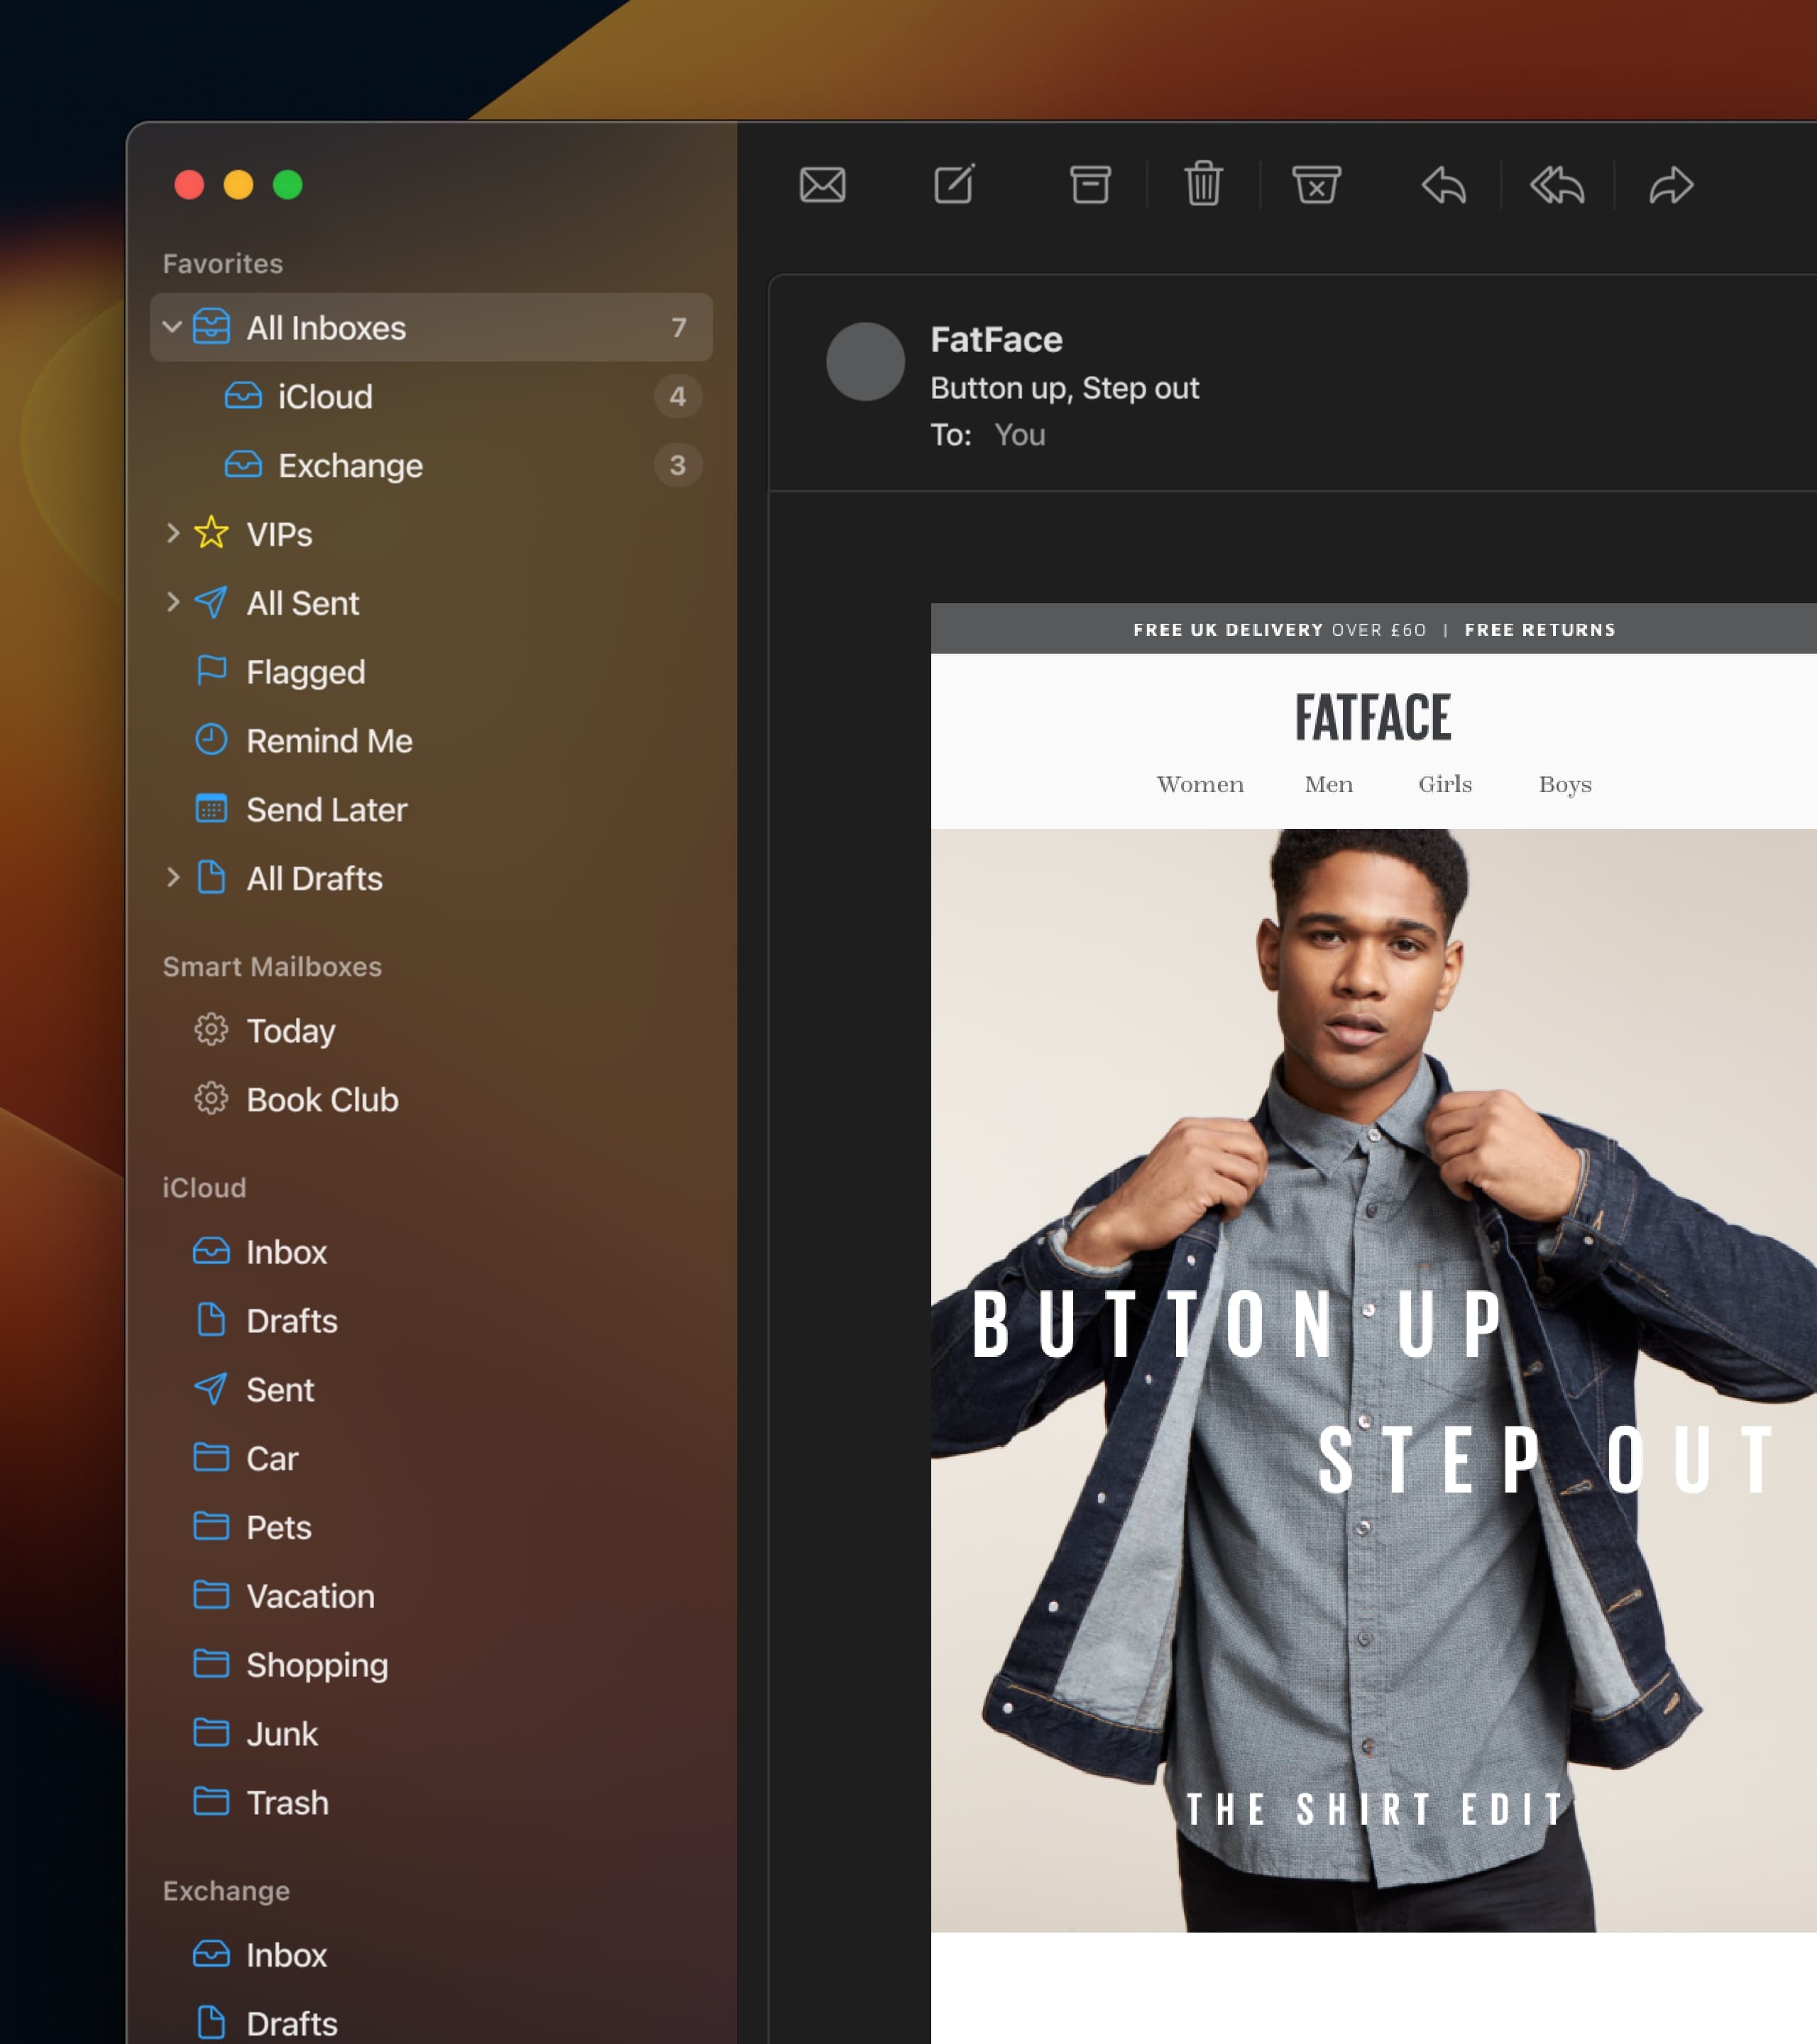Click the Flagged flag icon
Screen dimensions: 1817x2044
point(211,671)
